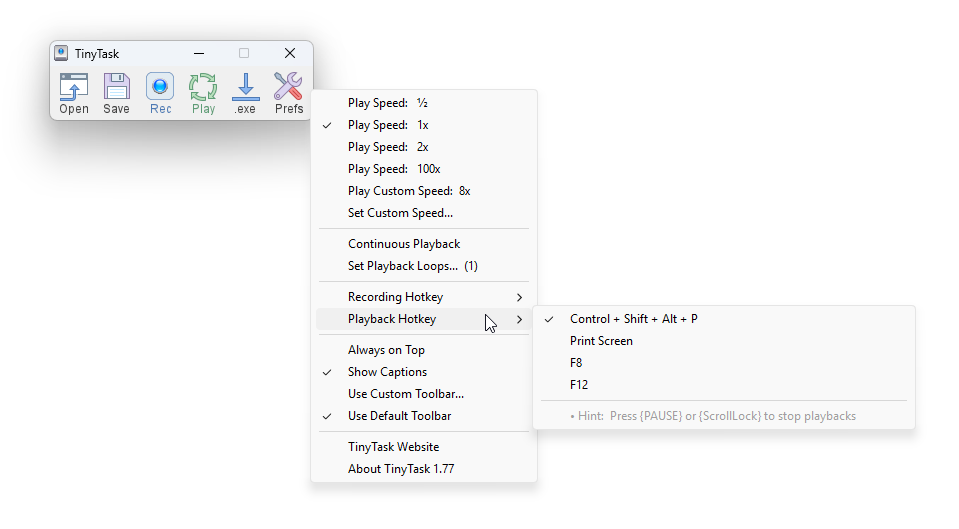Select F12 as playback hotkey
Image resolution: width=959 pixels, height=529 pixels.
point(724,385)
